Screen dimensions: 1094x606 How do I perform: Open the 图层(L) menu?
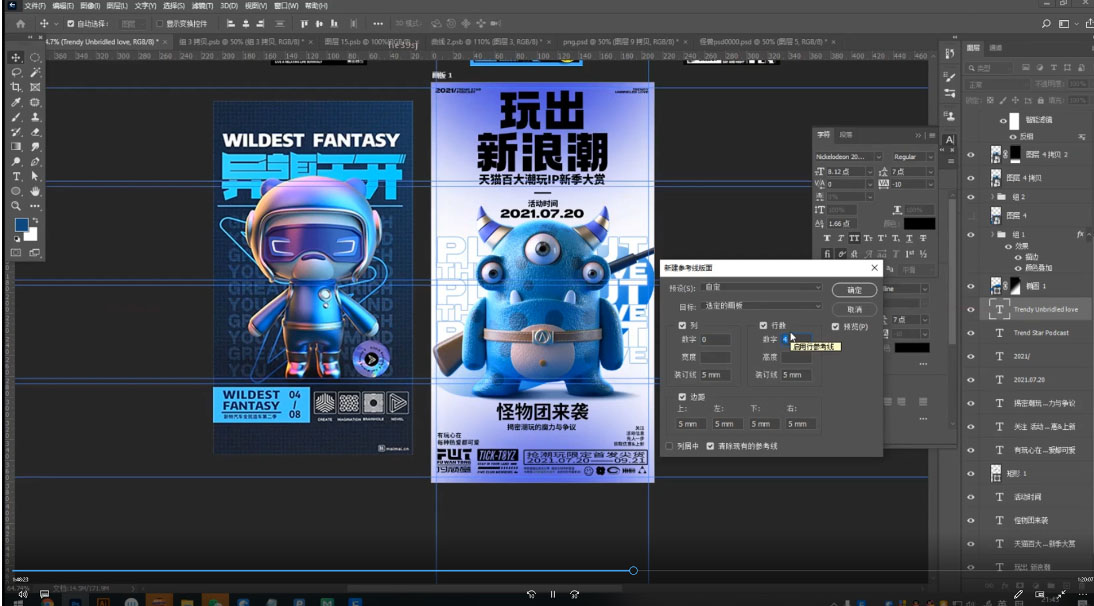pyautogui.click(x=117, y=6)
